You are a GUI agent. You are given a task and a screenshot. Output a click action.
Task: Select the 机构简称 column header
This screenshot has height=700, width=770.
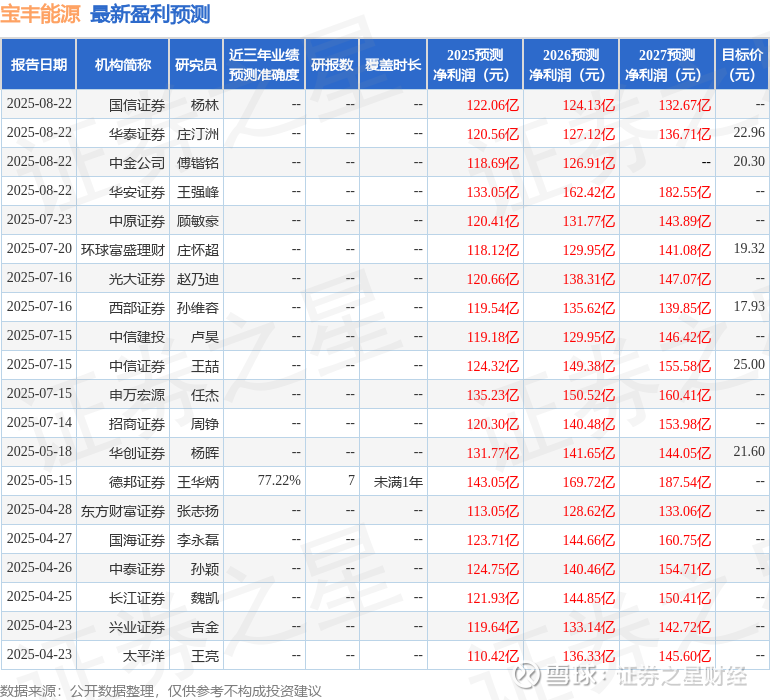pos(123,65)
